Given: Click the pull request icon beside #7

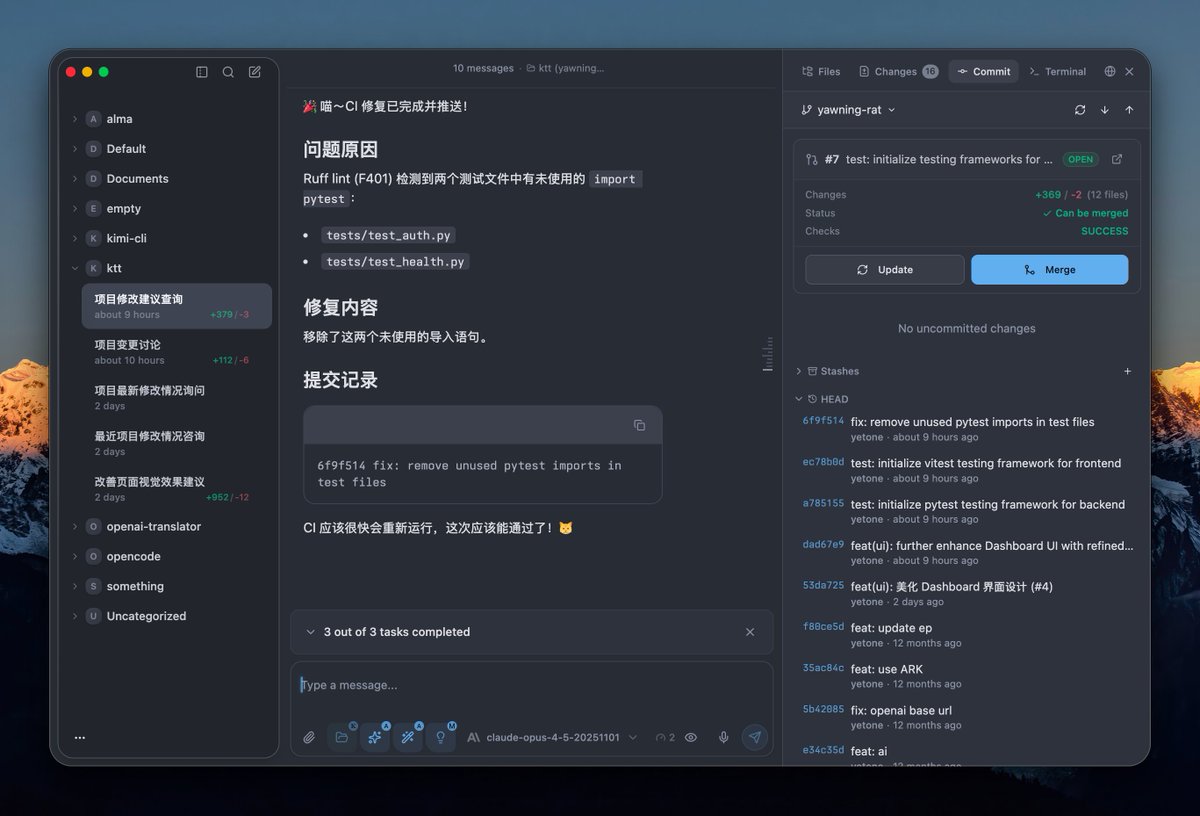Looking at the screenshot, I should 812,159.
